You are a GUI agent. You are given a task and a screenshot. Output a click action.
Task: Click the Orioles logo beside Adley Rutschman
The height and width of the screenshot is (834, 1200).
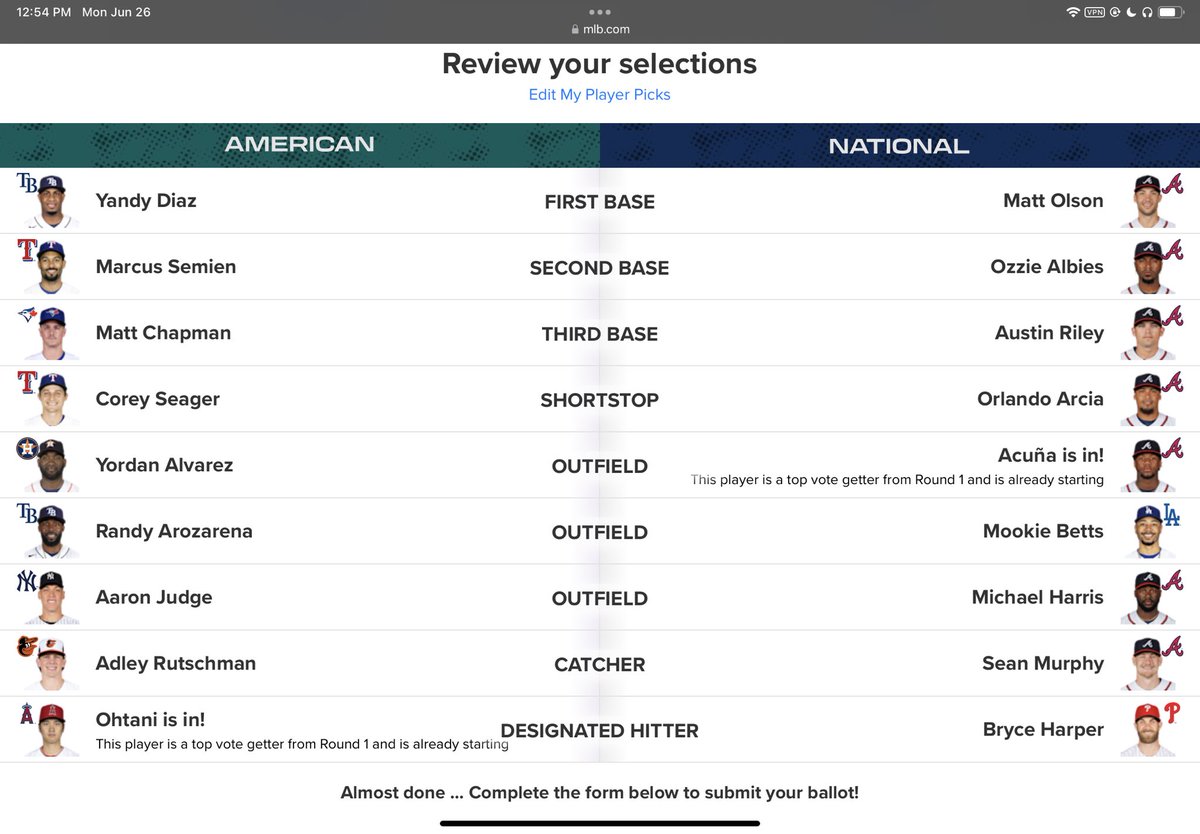pyautogui.click(x=27, y=647)
